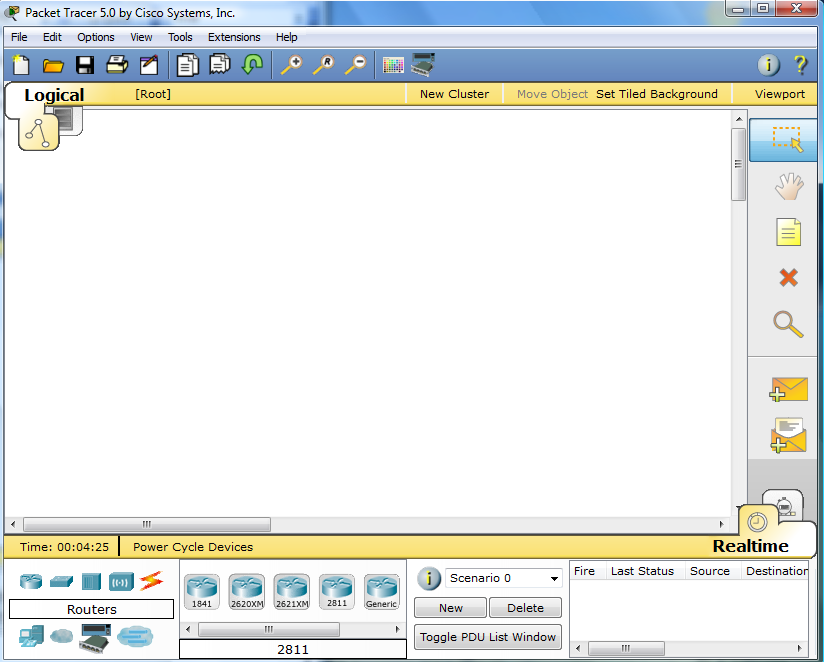Viewport: 824px width, 662px height.
Task: Click the Zoom Out magnifier icon
Action: click(x=355, y=65)
